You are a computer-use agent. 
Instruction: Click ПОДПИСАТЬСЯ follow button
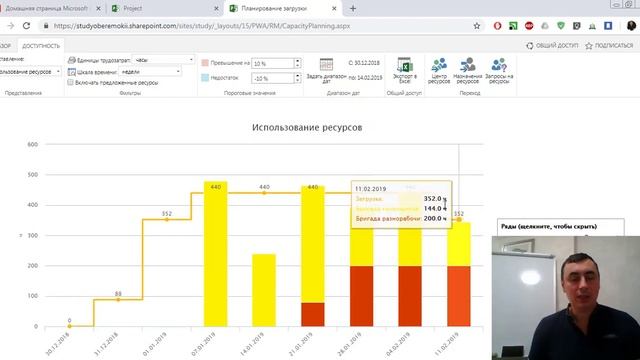pyautogui.click(x=609, y=46)
